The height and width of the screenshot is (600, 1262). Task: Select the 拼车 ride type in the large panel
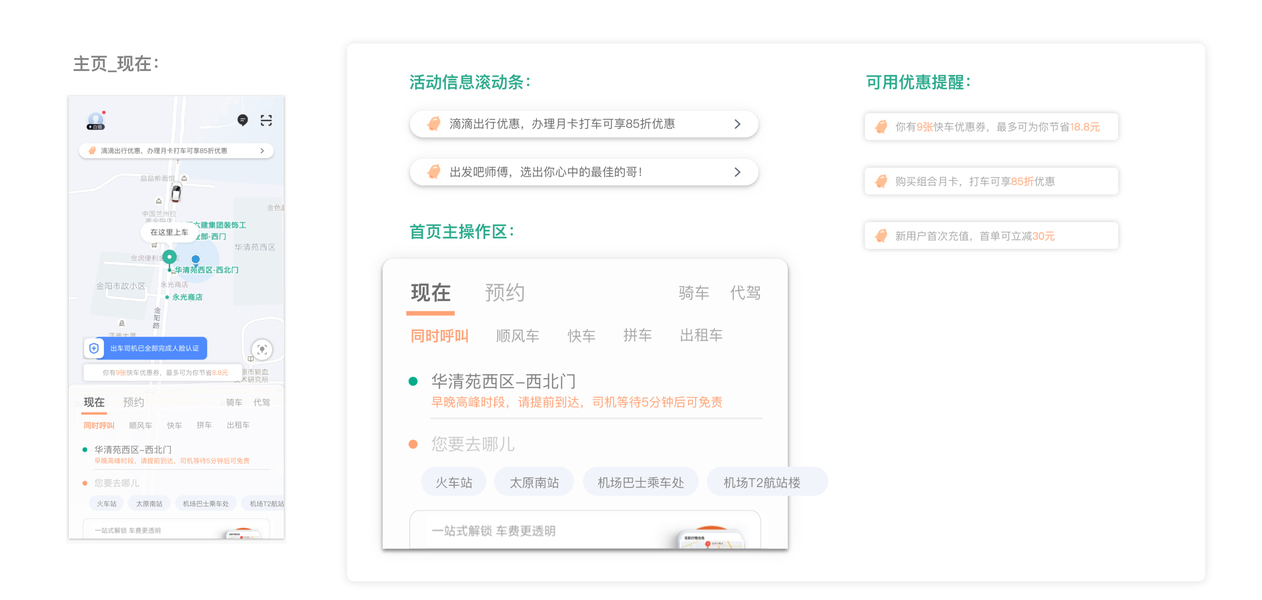(x=637, y=336)
